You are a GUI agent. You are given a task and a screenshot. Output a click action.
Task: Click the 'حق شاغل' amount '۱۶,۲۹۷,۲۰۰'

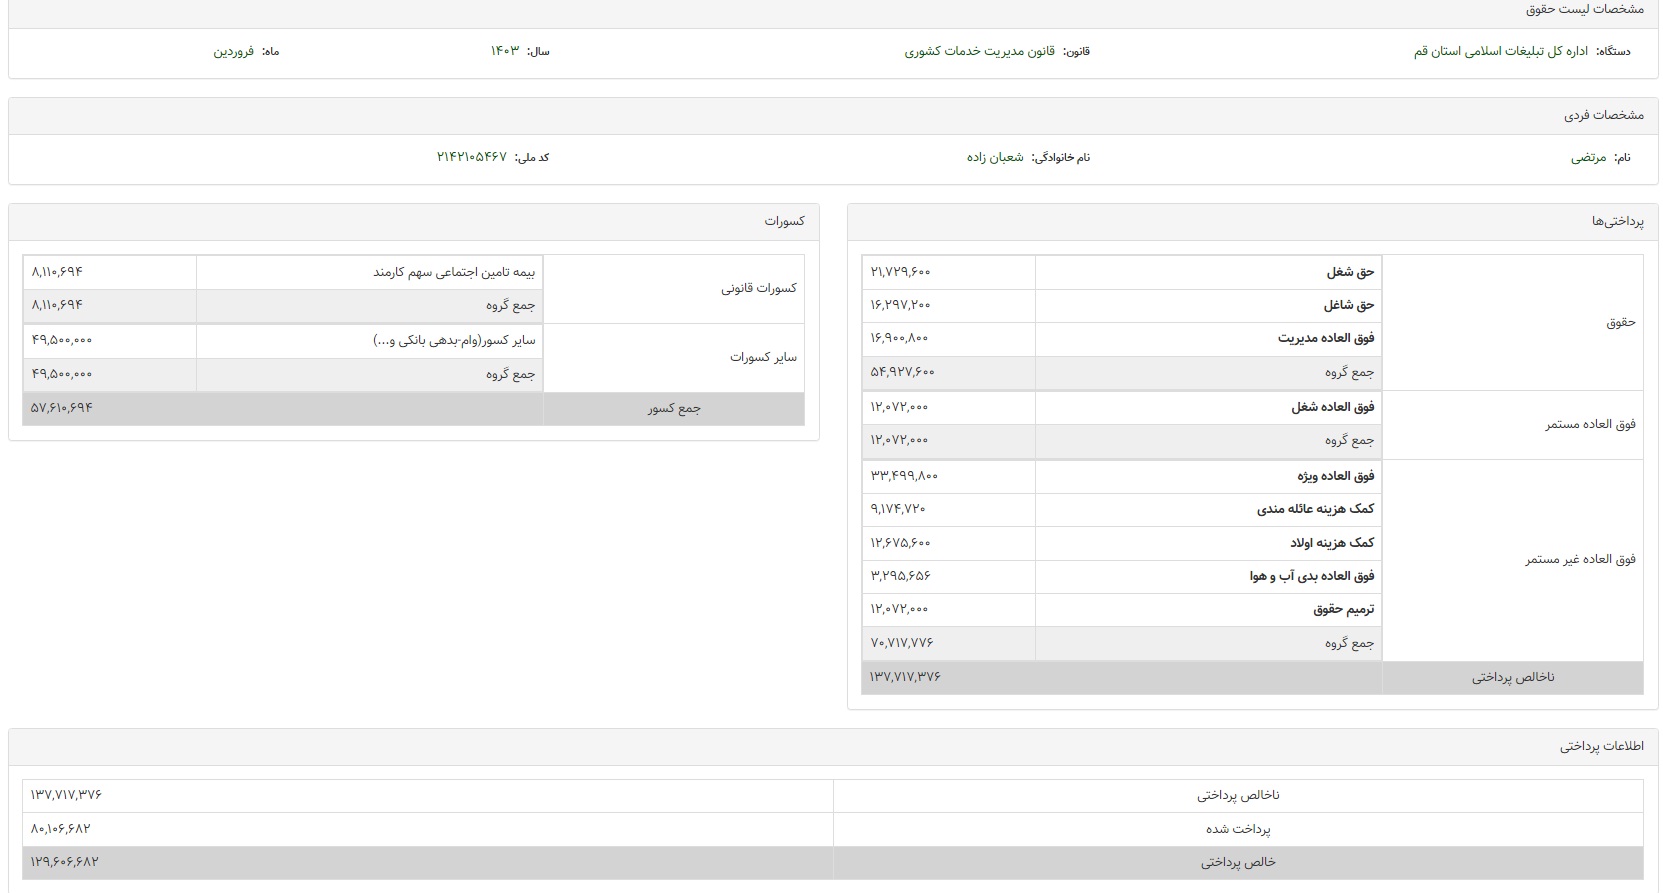[900, 305]
